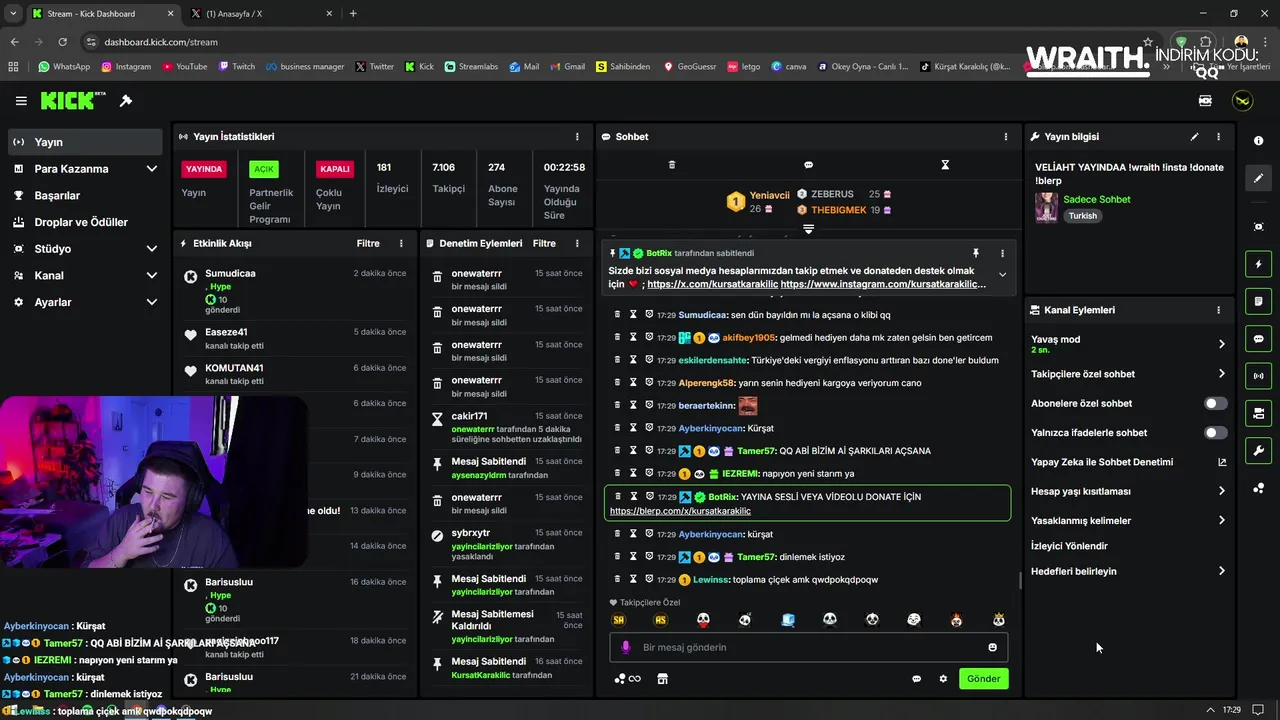Screen dimensions: 1280x720
Task: Send message with the Gönder button
Action: (983, 679)
